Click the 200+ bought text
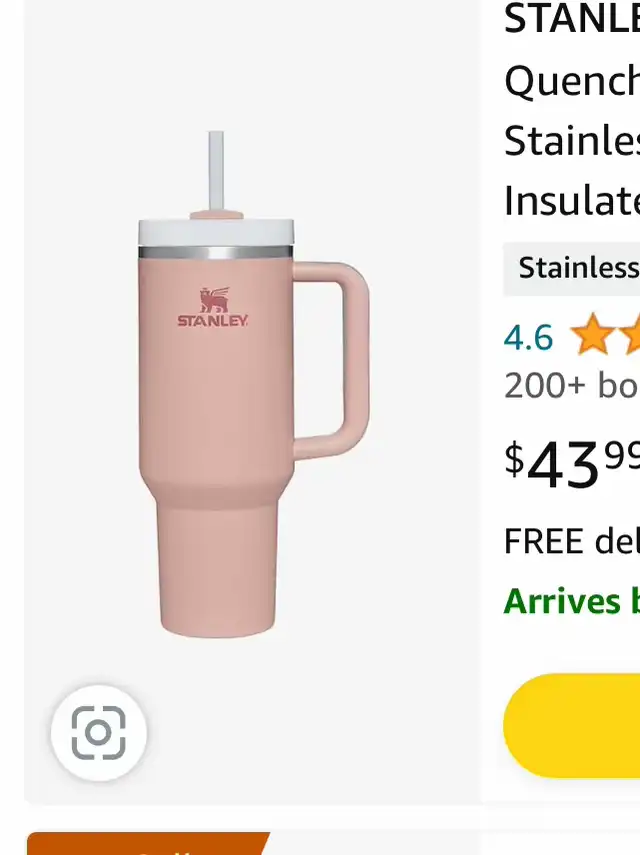Screen dimensions: 640x855 point(572,385)
